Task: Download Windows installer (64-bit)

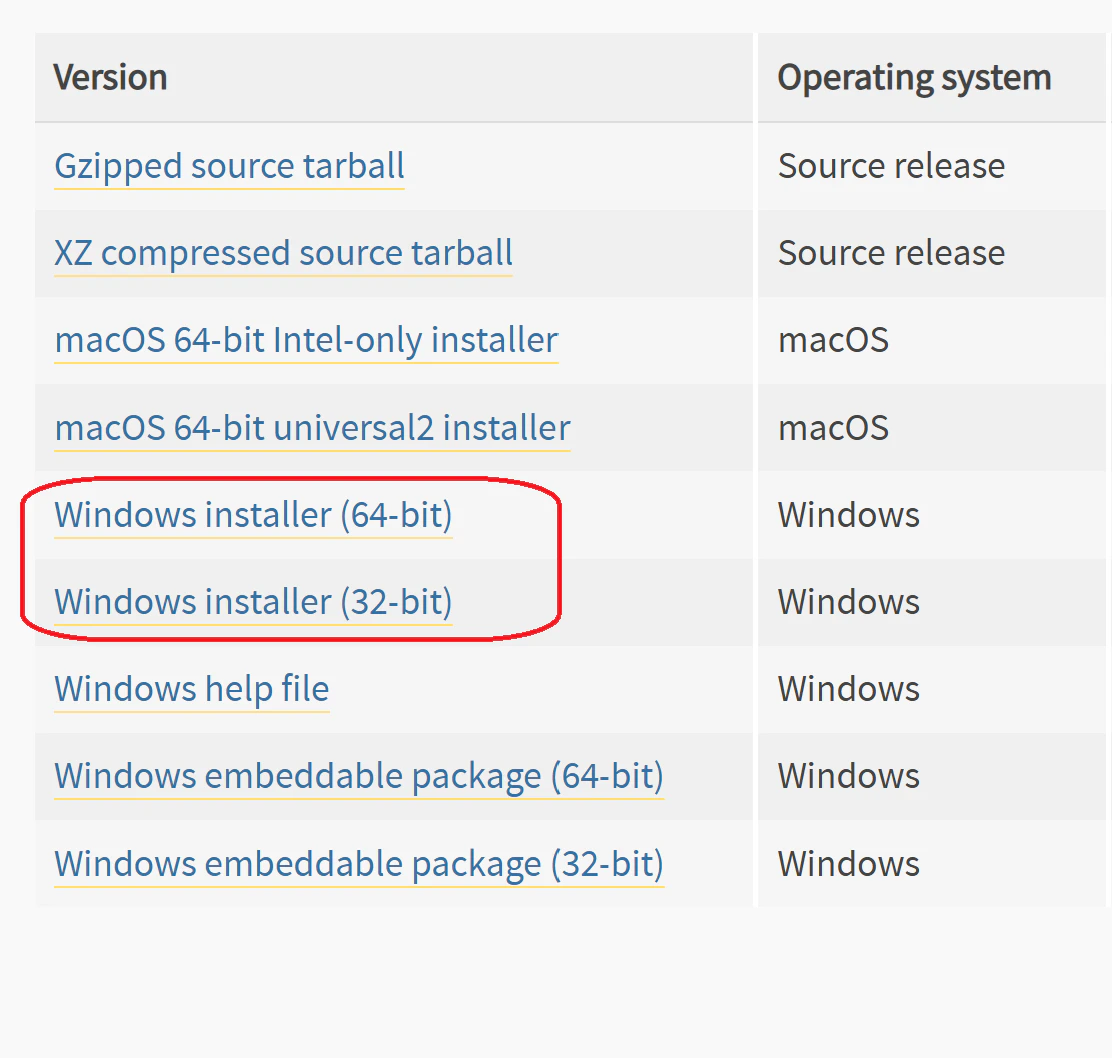Action: [253, 516]
